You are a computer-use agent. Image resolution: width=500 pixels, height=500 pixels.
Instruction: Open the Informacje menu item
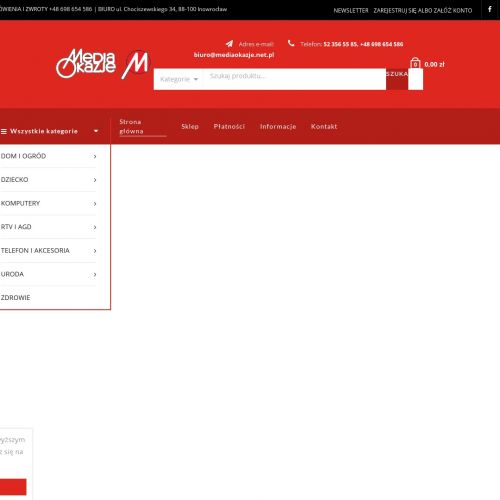pyautogui.click(x=278, y=127)
